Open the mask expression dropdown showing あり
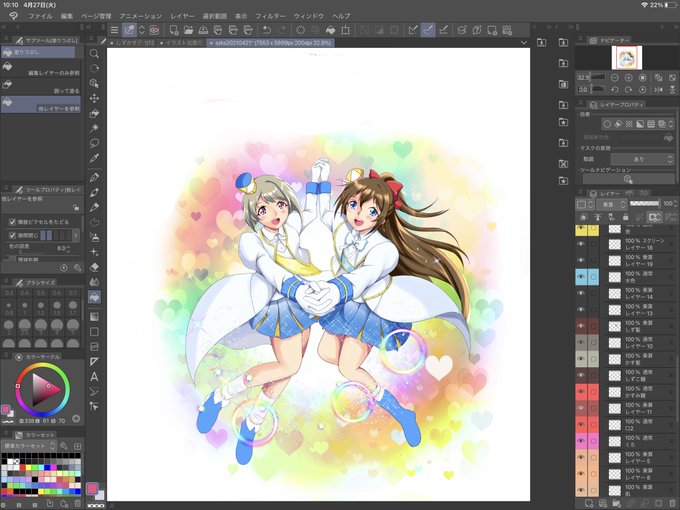 pos(641,159)
